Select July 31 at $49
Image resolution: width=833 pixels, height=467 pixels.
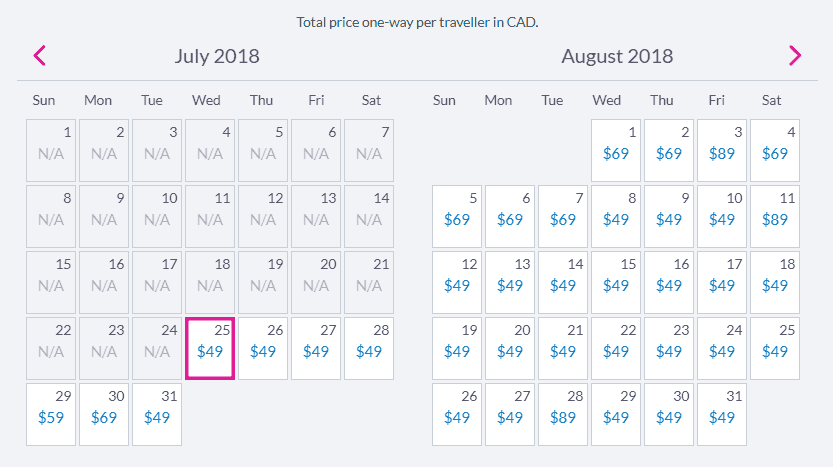click(x=157, y=414)
